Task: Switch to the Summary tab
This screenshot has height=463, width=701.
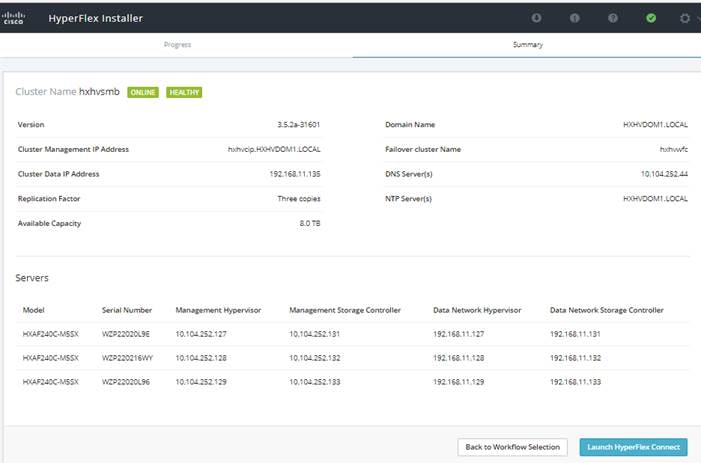Action: (x=528, y=45)
